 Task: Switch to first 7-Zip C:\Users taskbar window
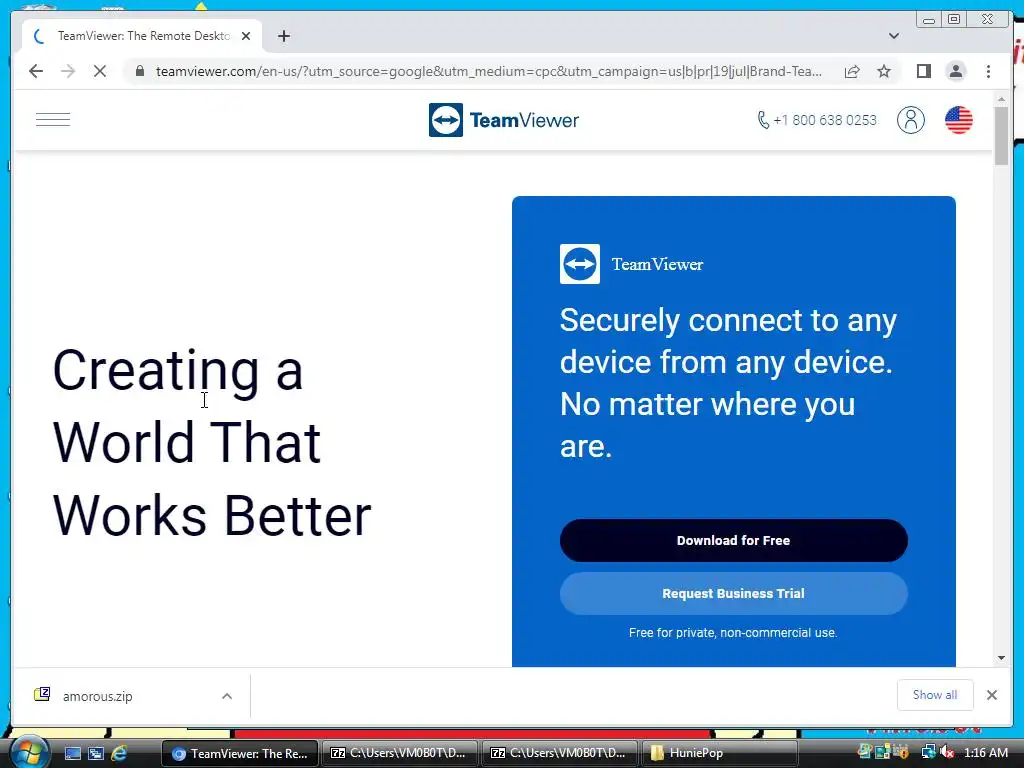(399, 753)
